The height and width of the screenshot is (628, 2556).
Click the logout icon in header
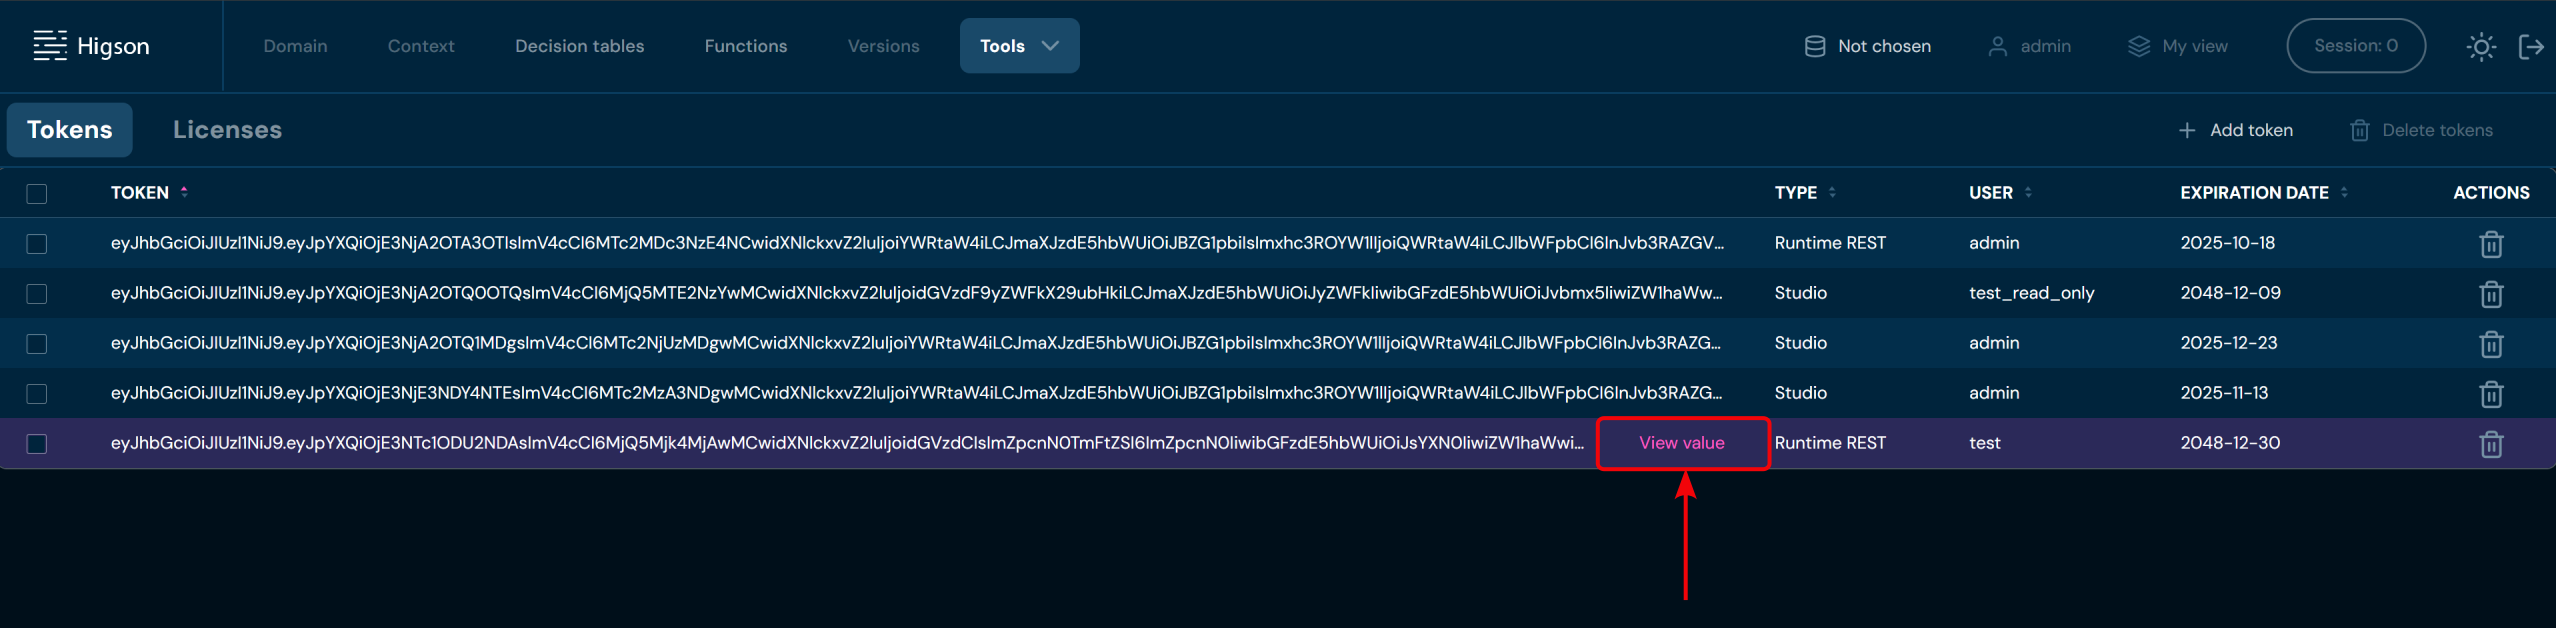pyautogui.click(x=2530, y=47)
